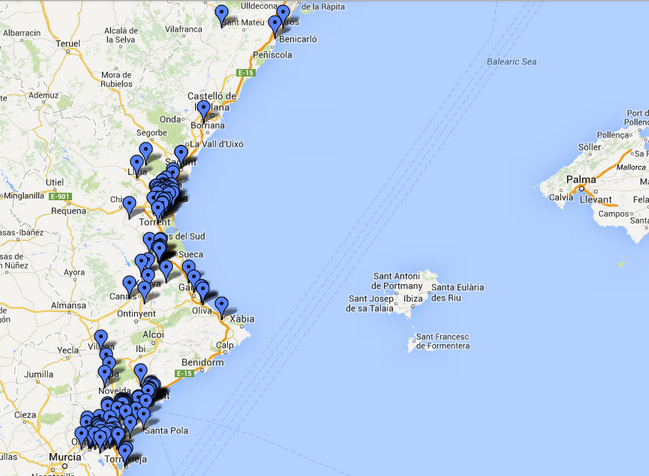The width and height of the screenshot is (649, 476).
Task: Click the Ontinyent label
Action: [136, 314]
